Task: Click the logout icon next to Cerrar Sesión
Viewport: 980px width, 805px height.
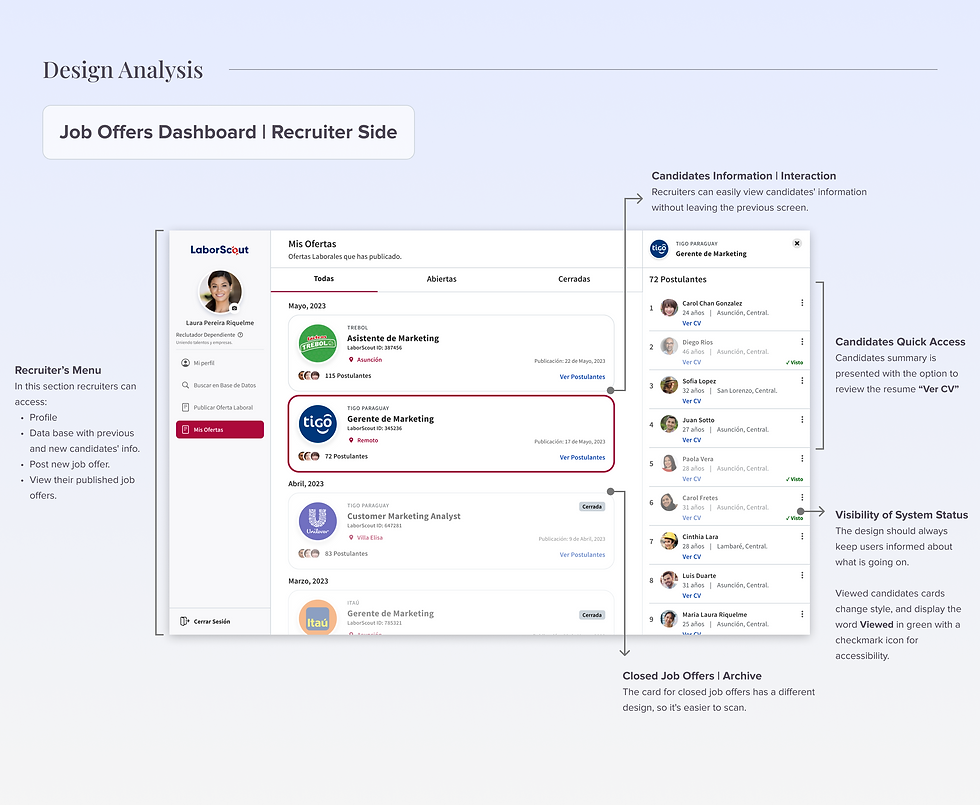Action: [x=184, y=621]
